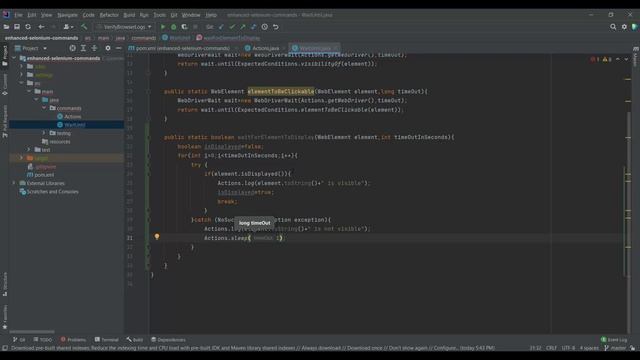640x360 pixels.
Task: Collapse the src folder
Action: pos(22,83)
